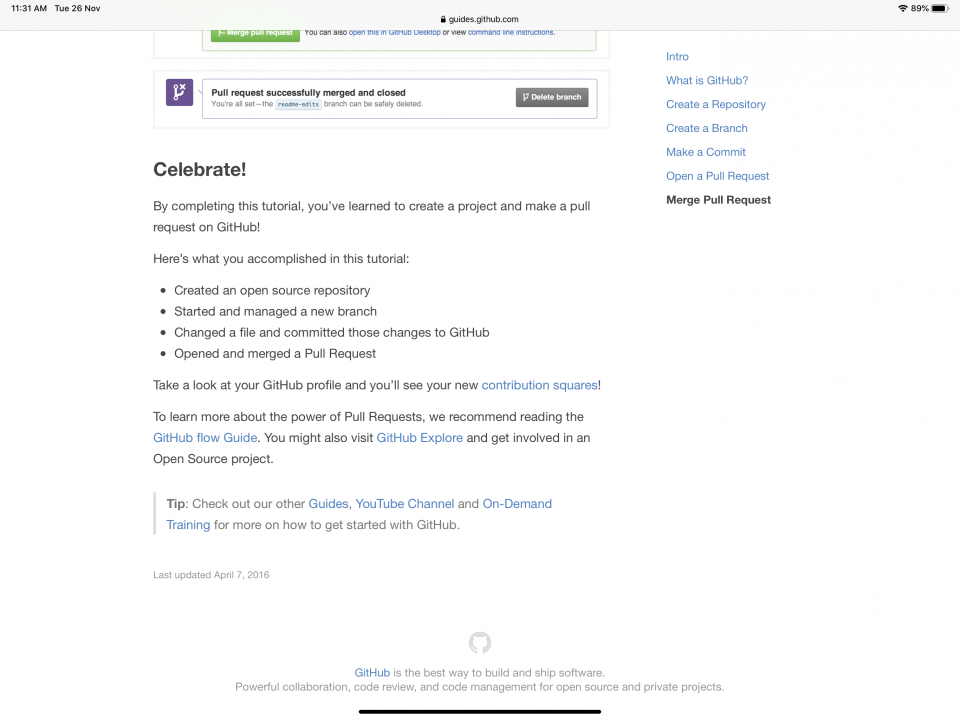960x719 pixels.
Task: Jump to the Intro section
Action: (677, 57)
